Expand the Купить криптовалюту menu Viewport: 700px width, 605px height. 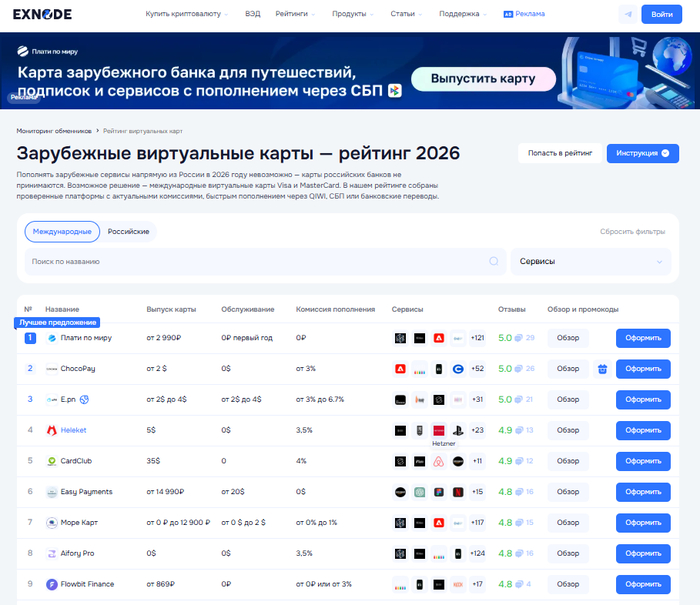pos(186,15)
